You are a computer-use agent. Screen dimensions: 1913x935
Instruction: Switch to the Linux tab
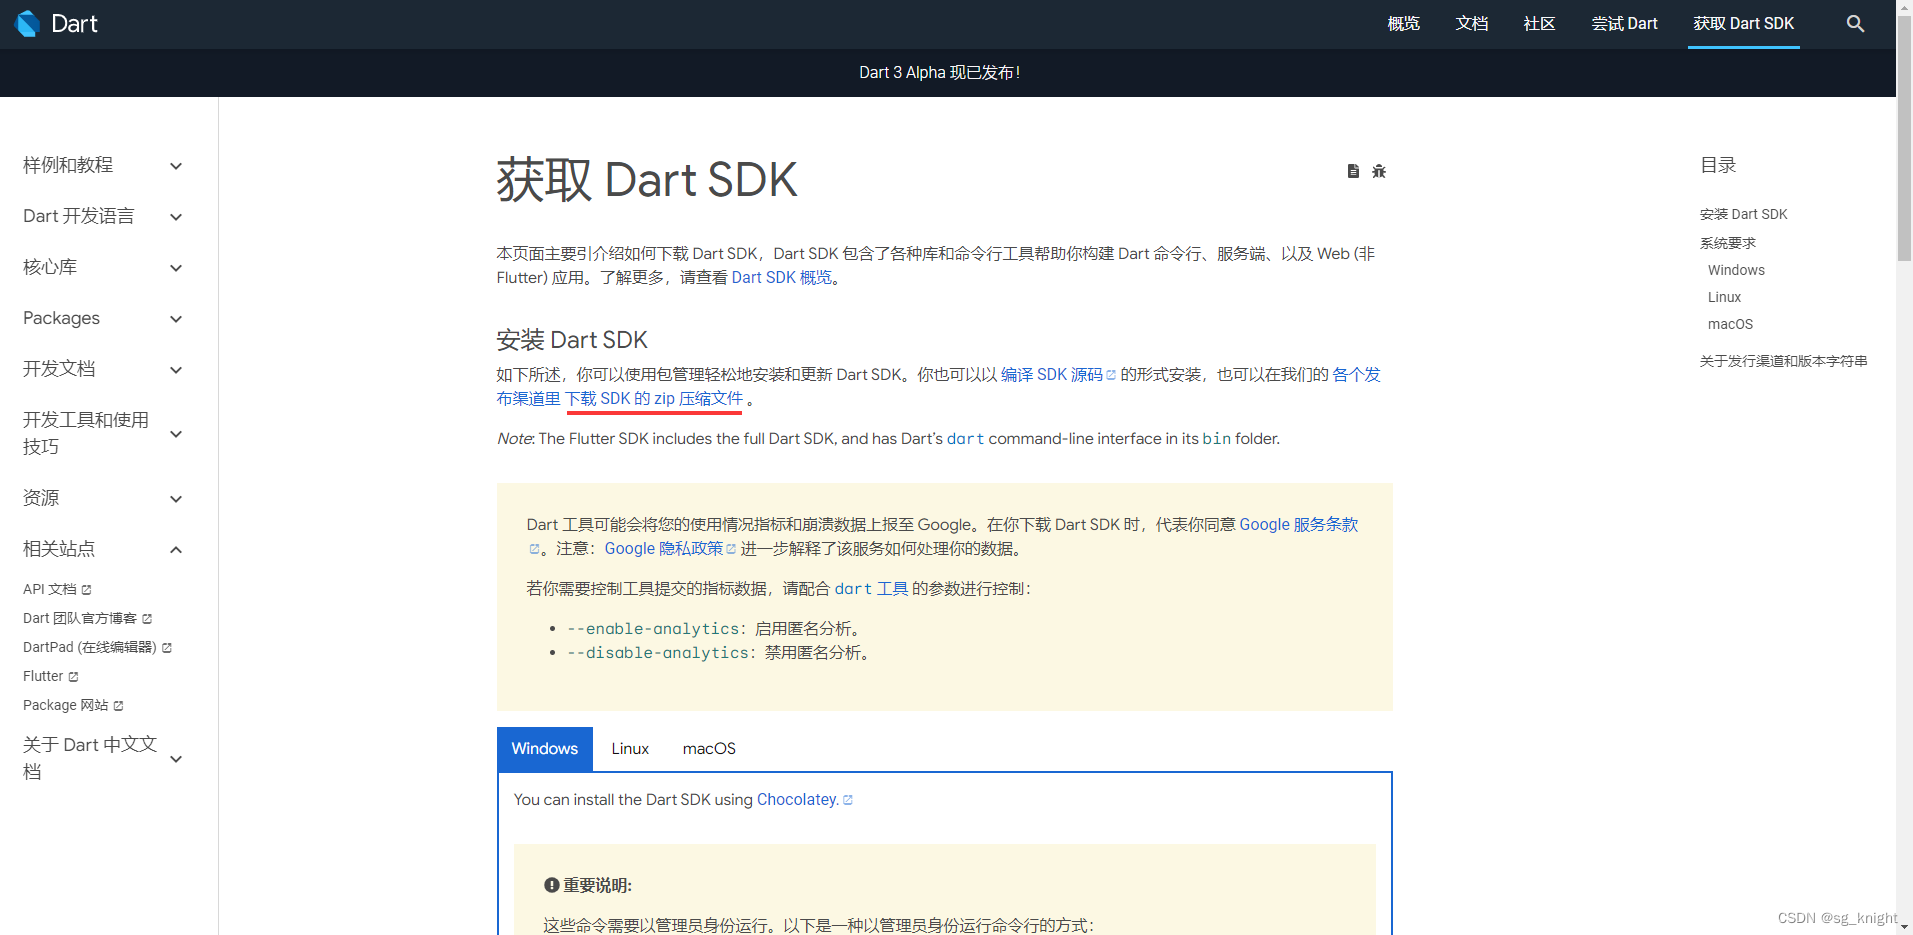pyautogui.click(x=629, y=748)
